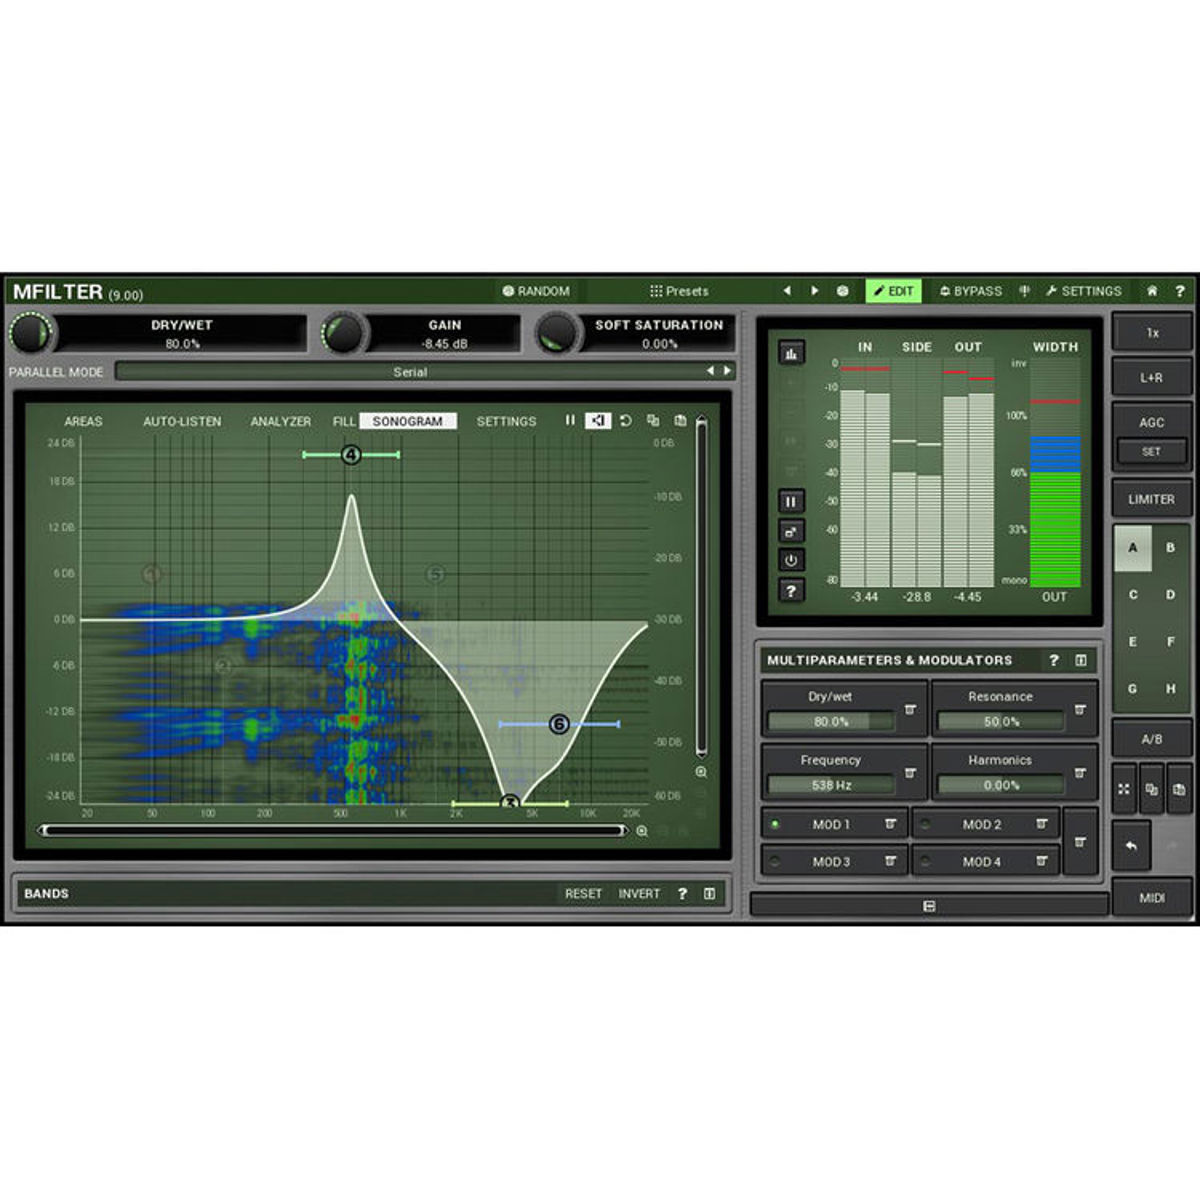
Task: Toggle the Bypass button
Action: point(970,291)
